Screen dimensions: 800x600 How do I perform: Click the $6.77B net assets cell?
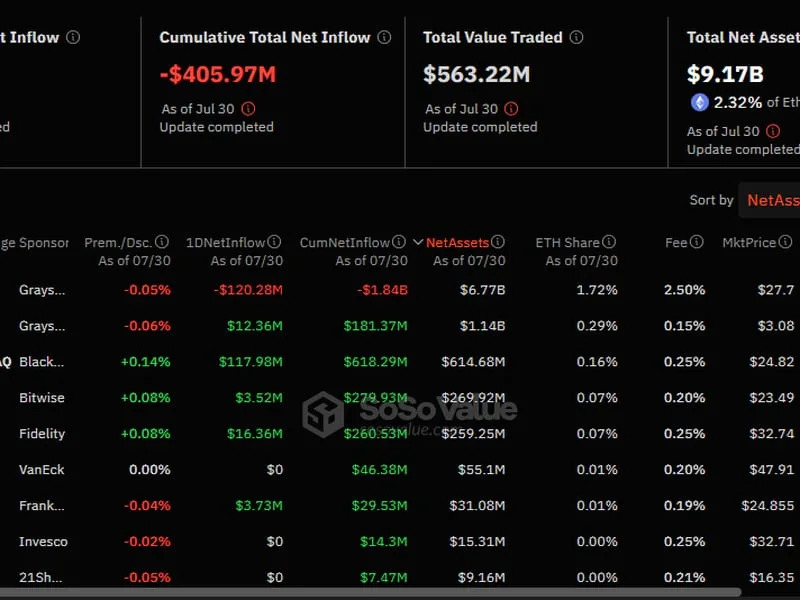pyautogui.click(x=483, y=290)
